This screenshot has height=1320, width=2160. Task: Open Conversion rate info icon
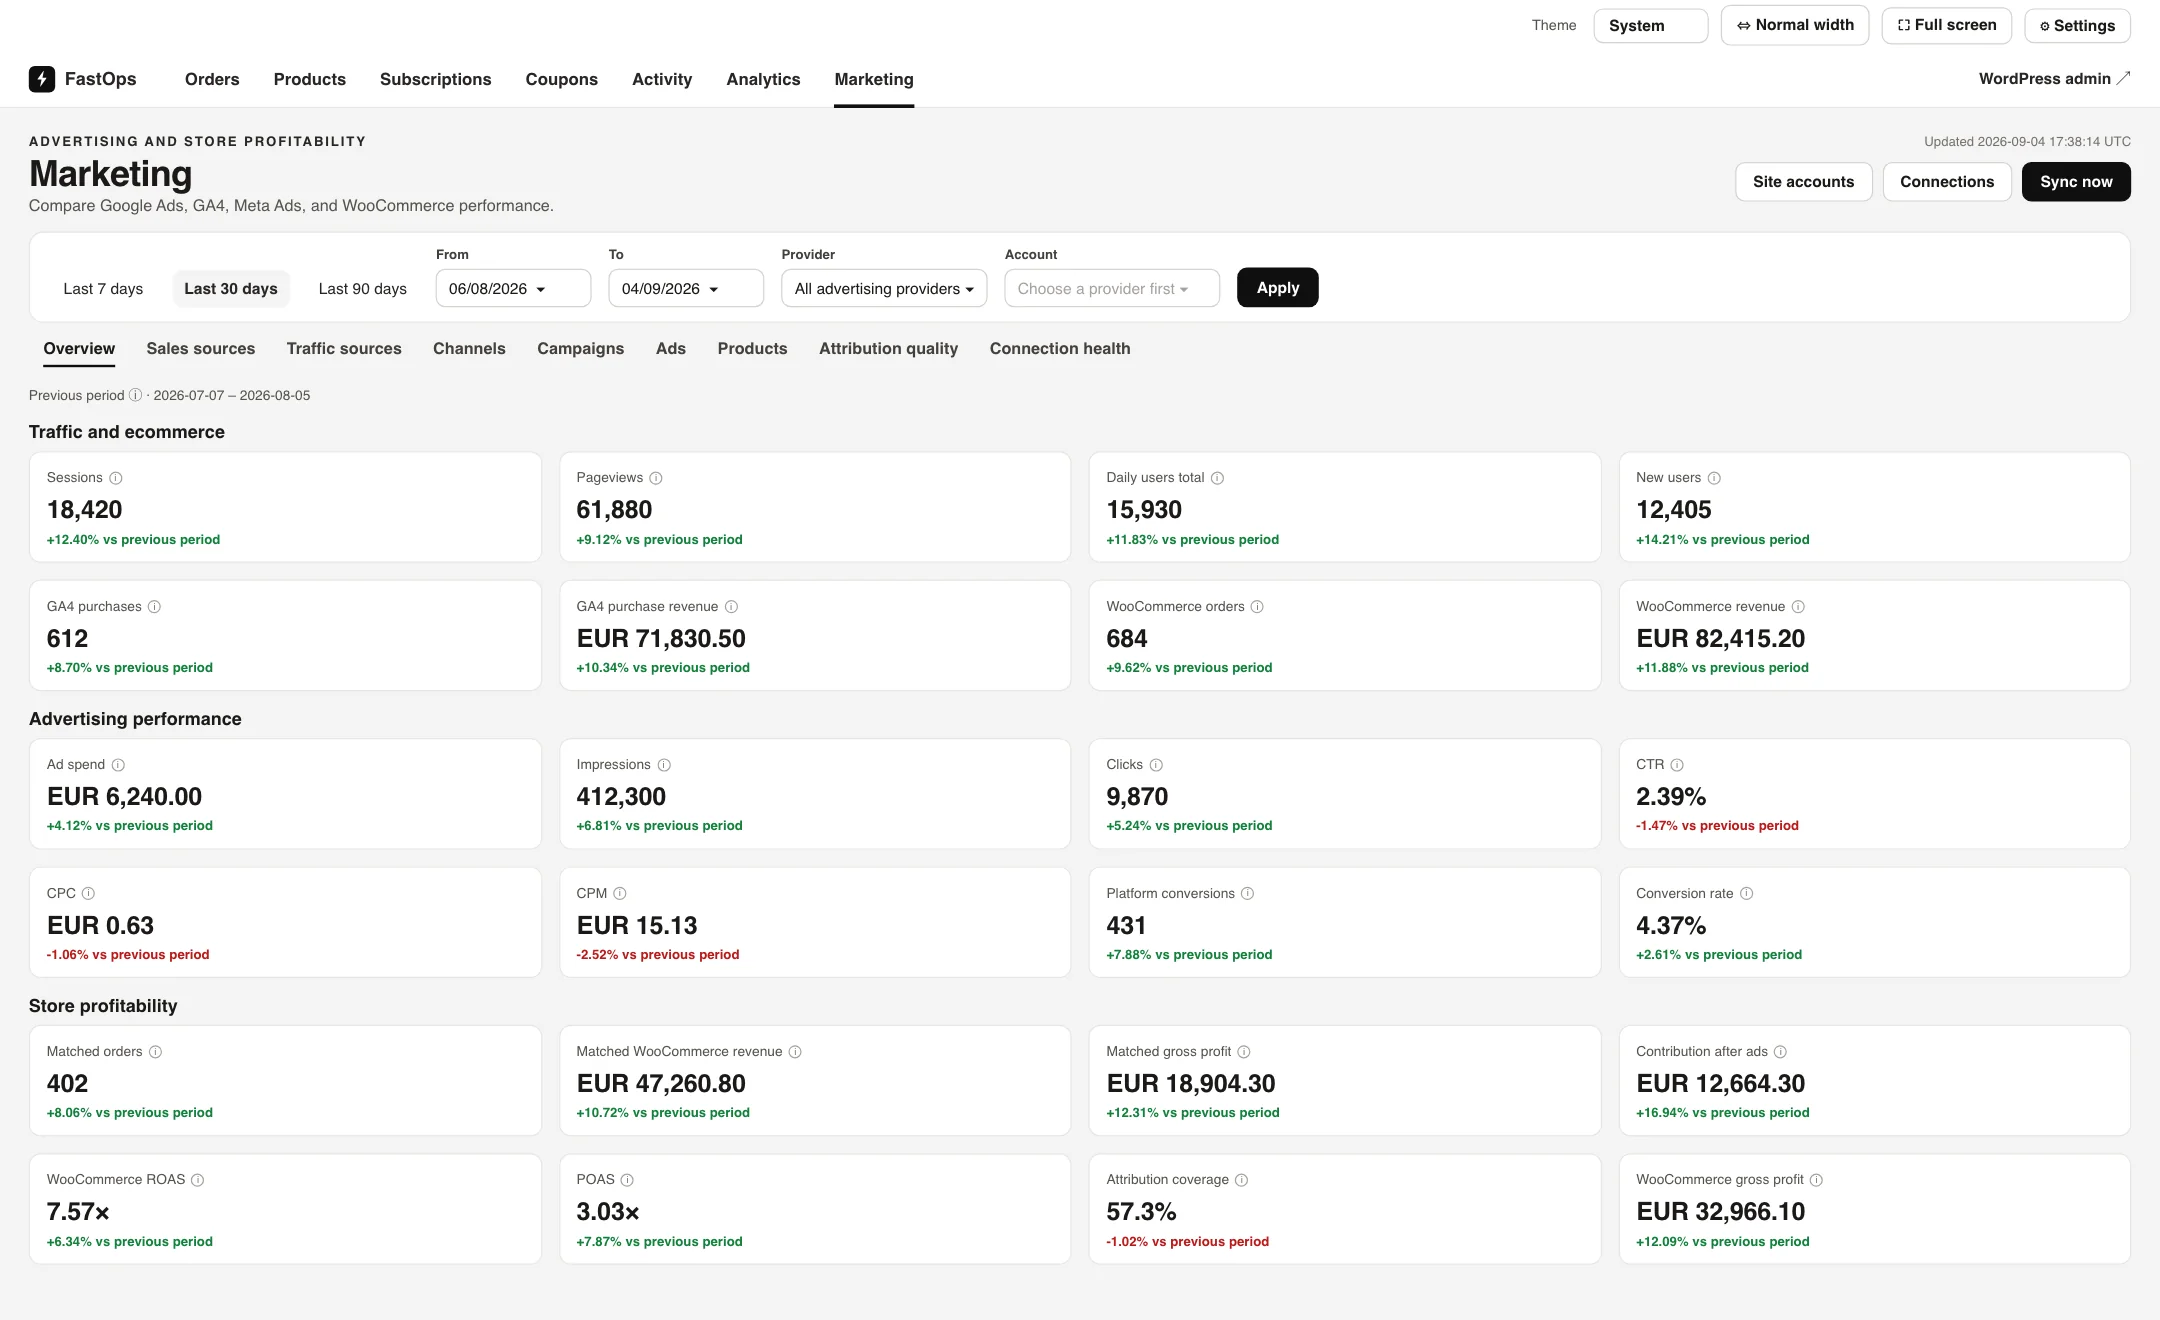(x=1747, y=894)
